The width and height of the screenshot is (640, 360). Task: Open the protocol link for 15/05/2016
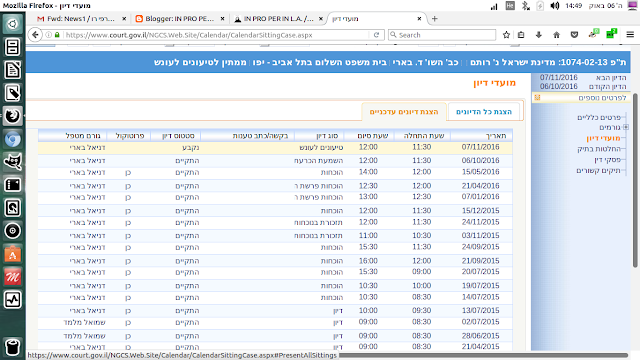point(128,173)
